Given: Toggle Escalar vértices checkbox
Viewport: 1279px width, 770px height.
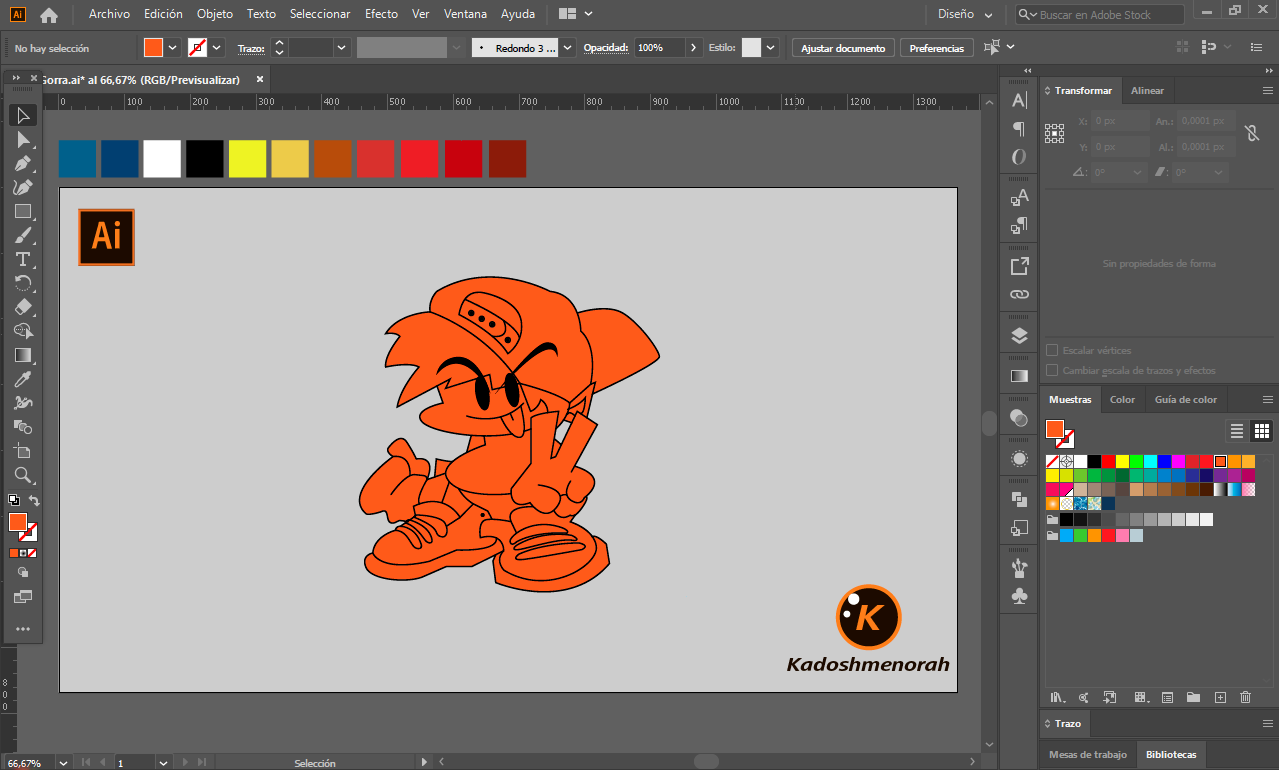Looking at the screenshot, I should (x=1052, y=351).
